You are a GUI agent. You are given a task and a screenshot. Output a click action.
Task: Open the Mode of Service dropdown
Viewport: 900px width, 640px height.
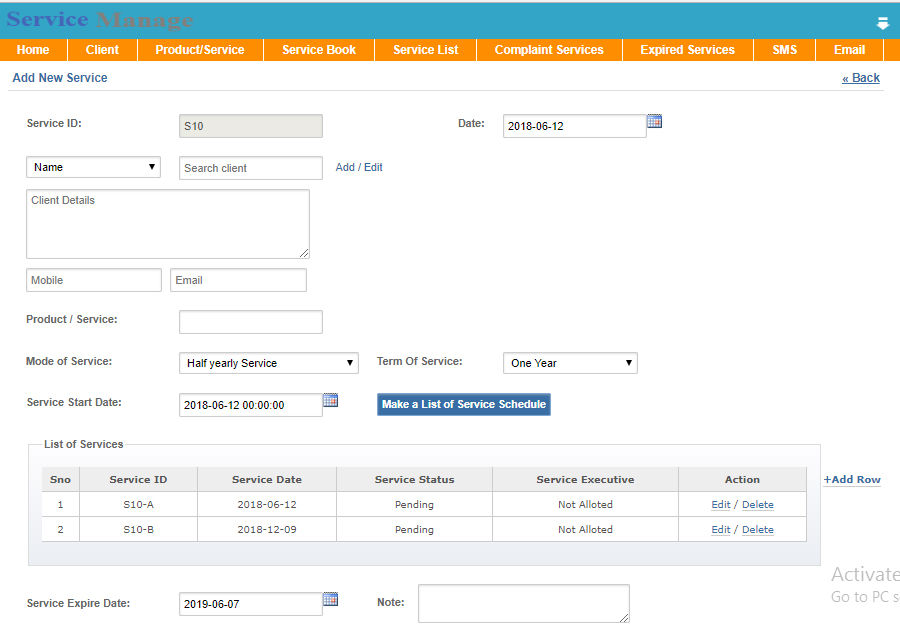click(268, 363)
